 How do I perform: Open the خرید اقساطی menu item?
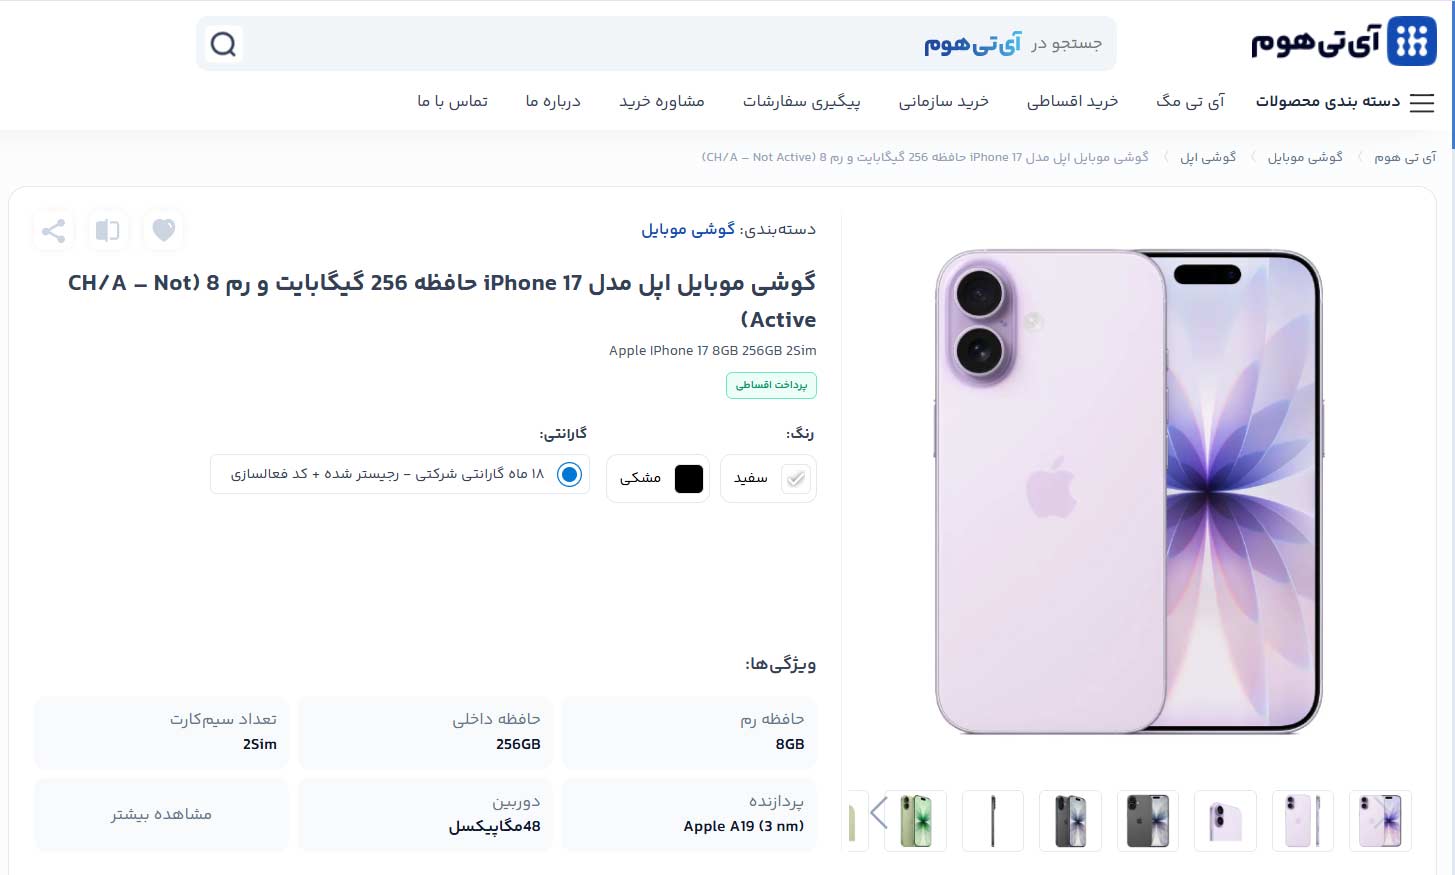1072,101
